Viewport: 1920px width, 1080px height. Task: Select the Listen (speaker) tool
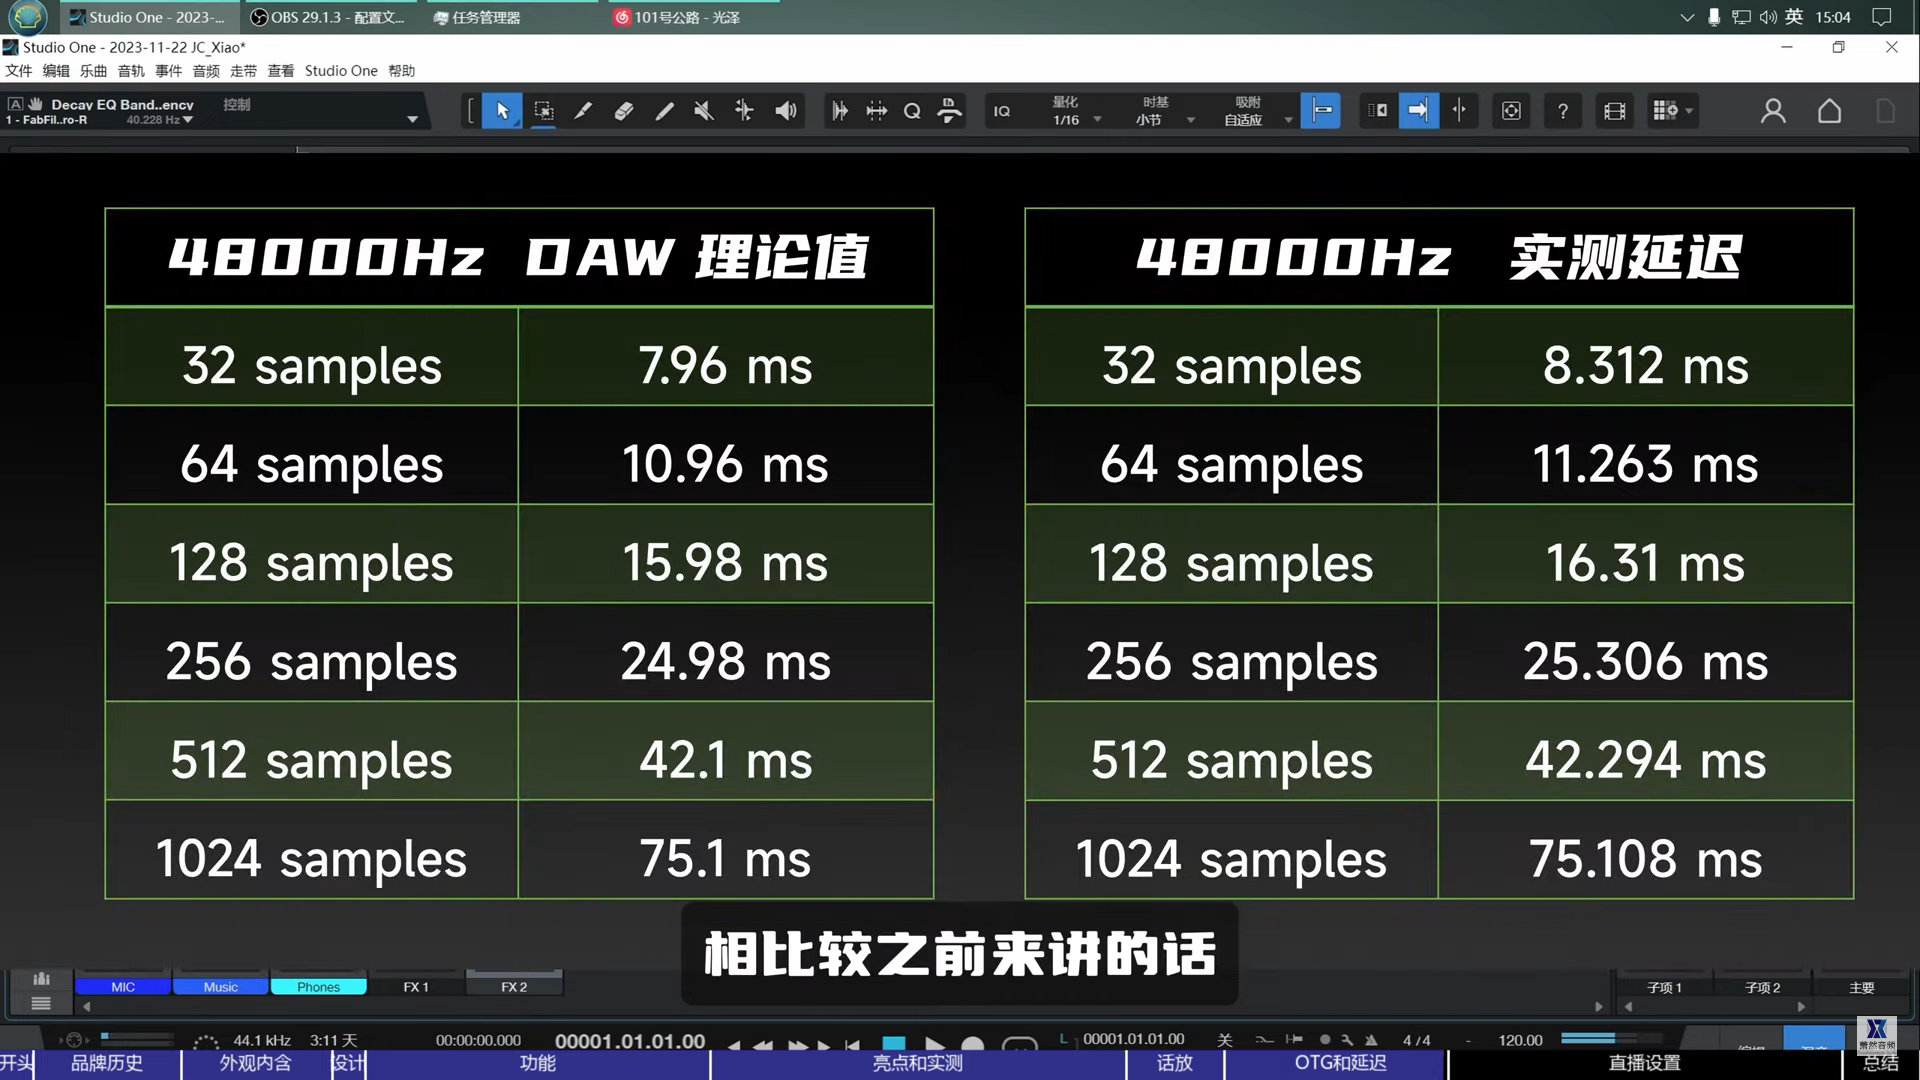(x=786, y=111)
